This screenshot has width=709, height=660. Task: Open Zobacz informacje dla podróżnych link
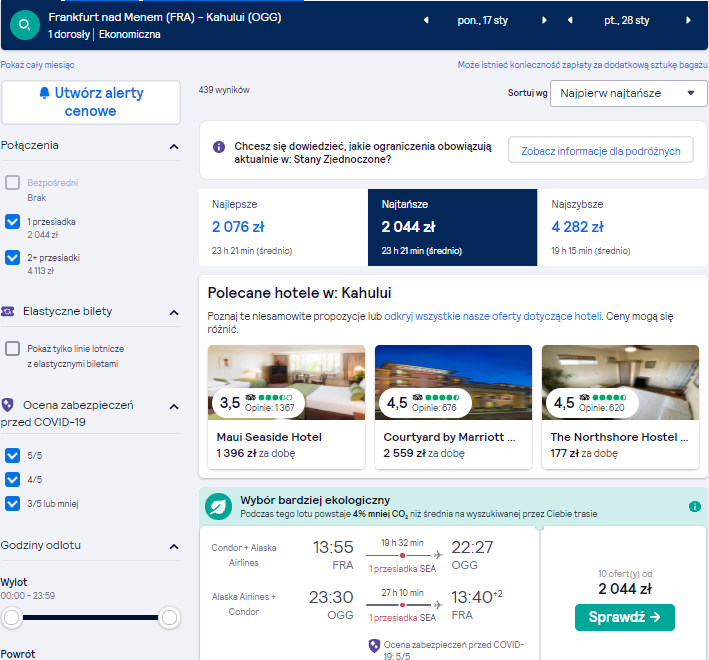[x=600, y=151]
